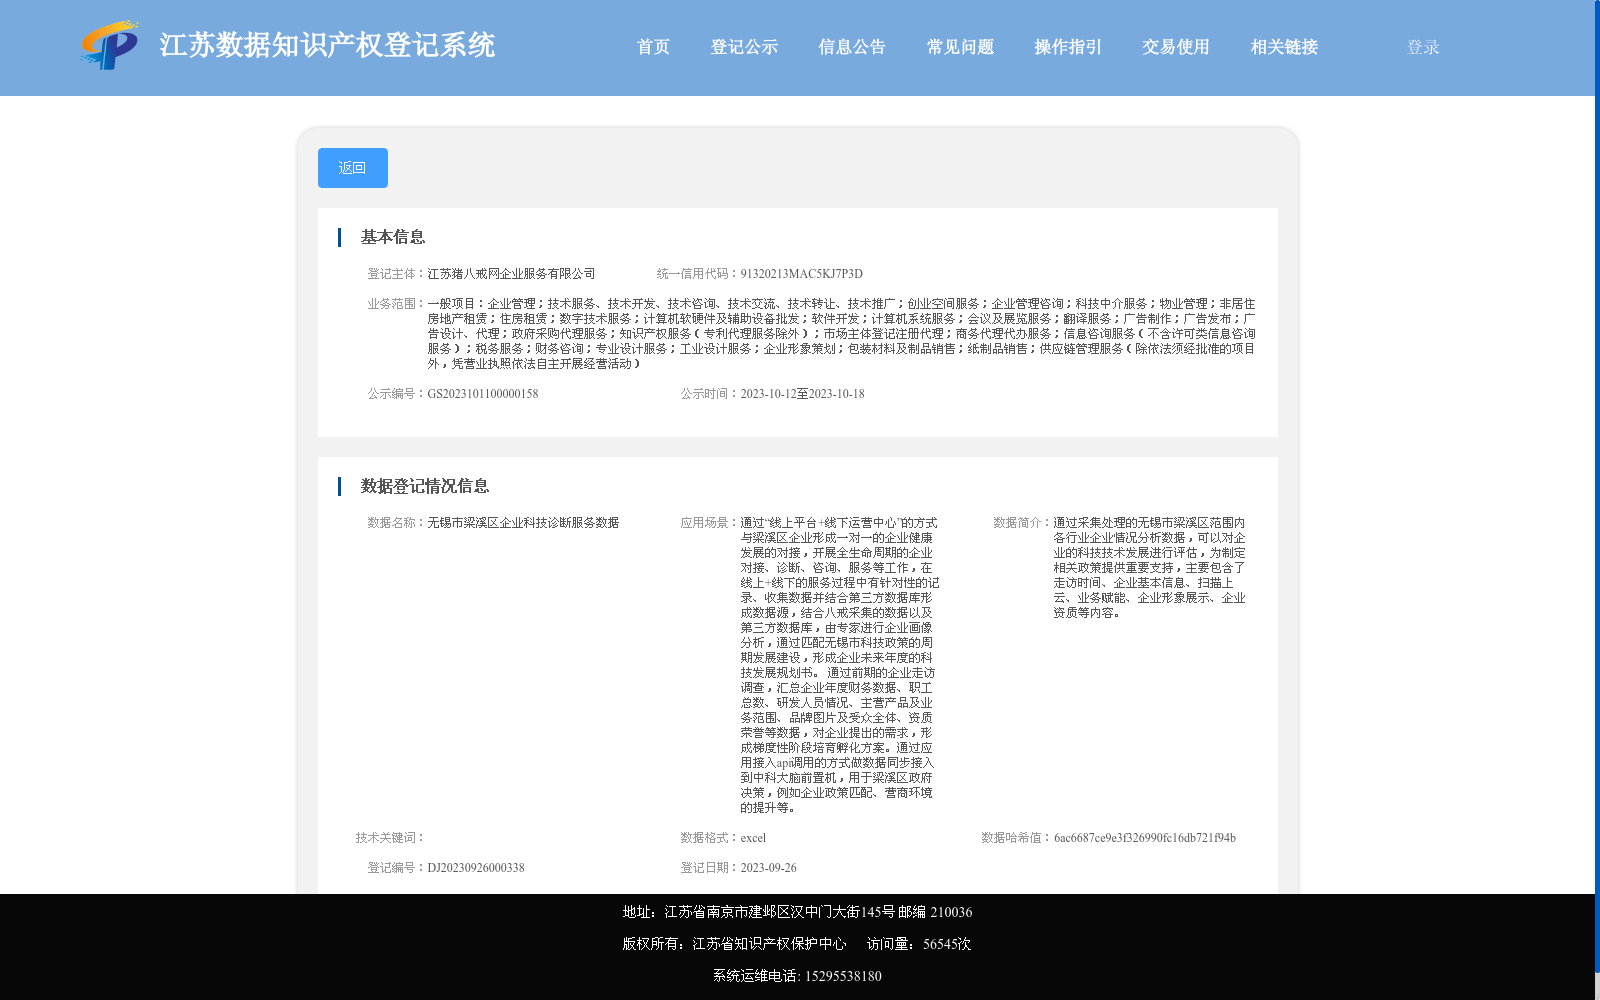Click registration date 2023-09-26

[x=768, y=868]
